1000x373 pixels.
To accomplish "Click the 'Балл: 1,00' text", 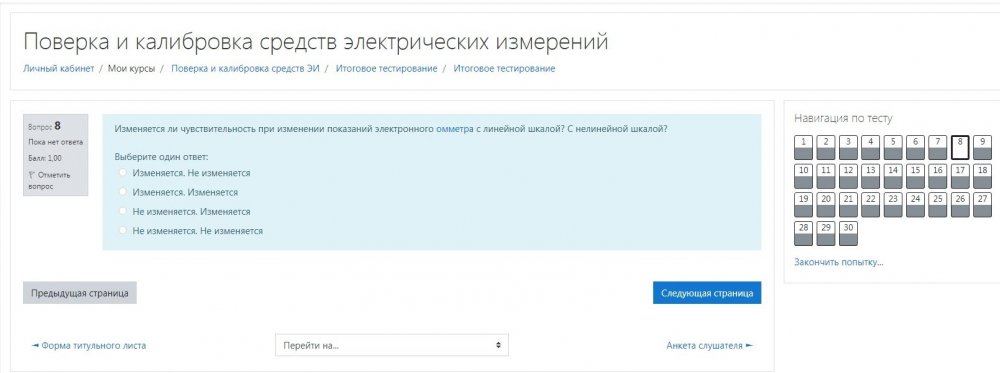I will 45,158.
